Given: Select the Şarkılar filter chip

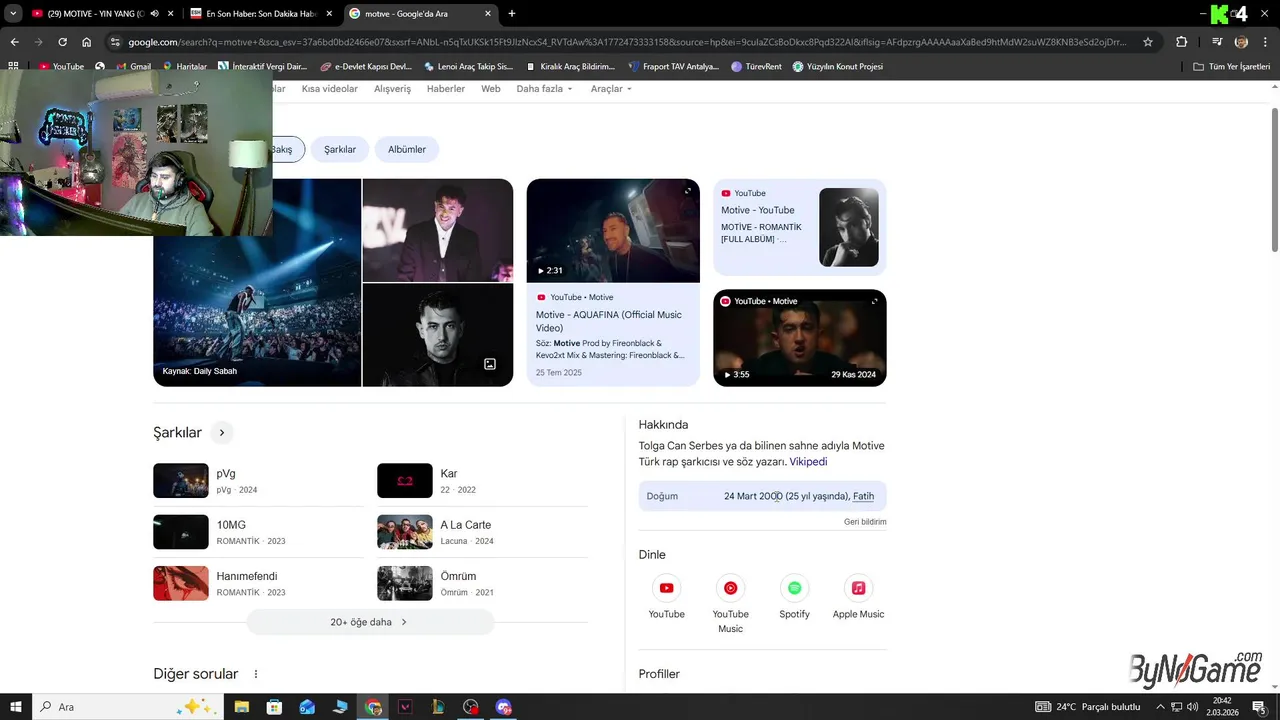Looking at the screenshot, I should 340,149.
